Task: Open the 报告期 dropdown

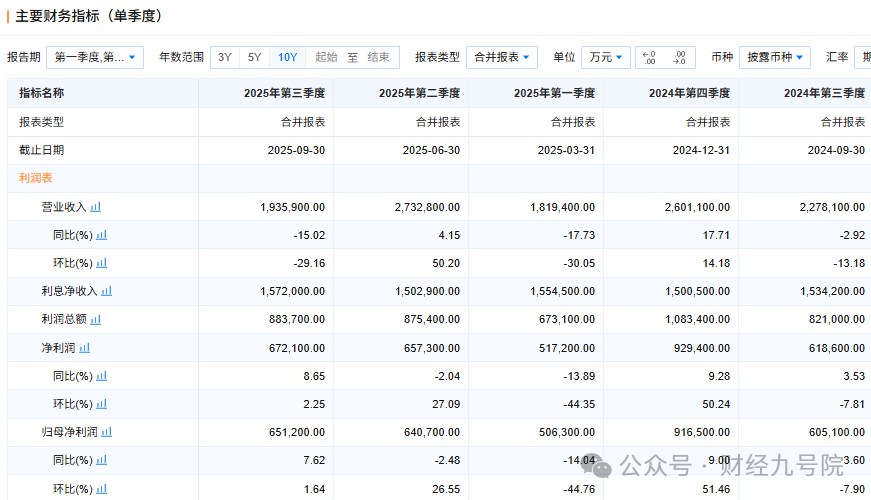Action: coord(96,58)
